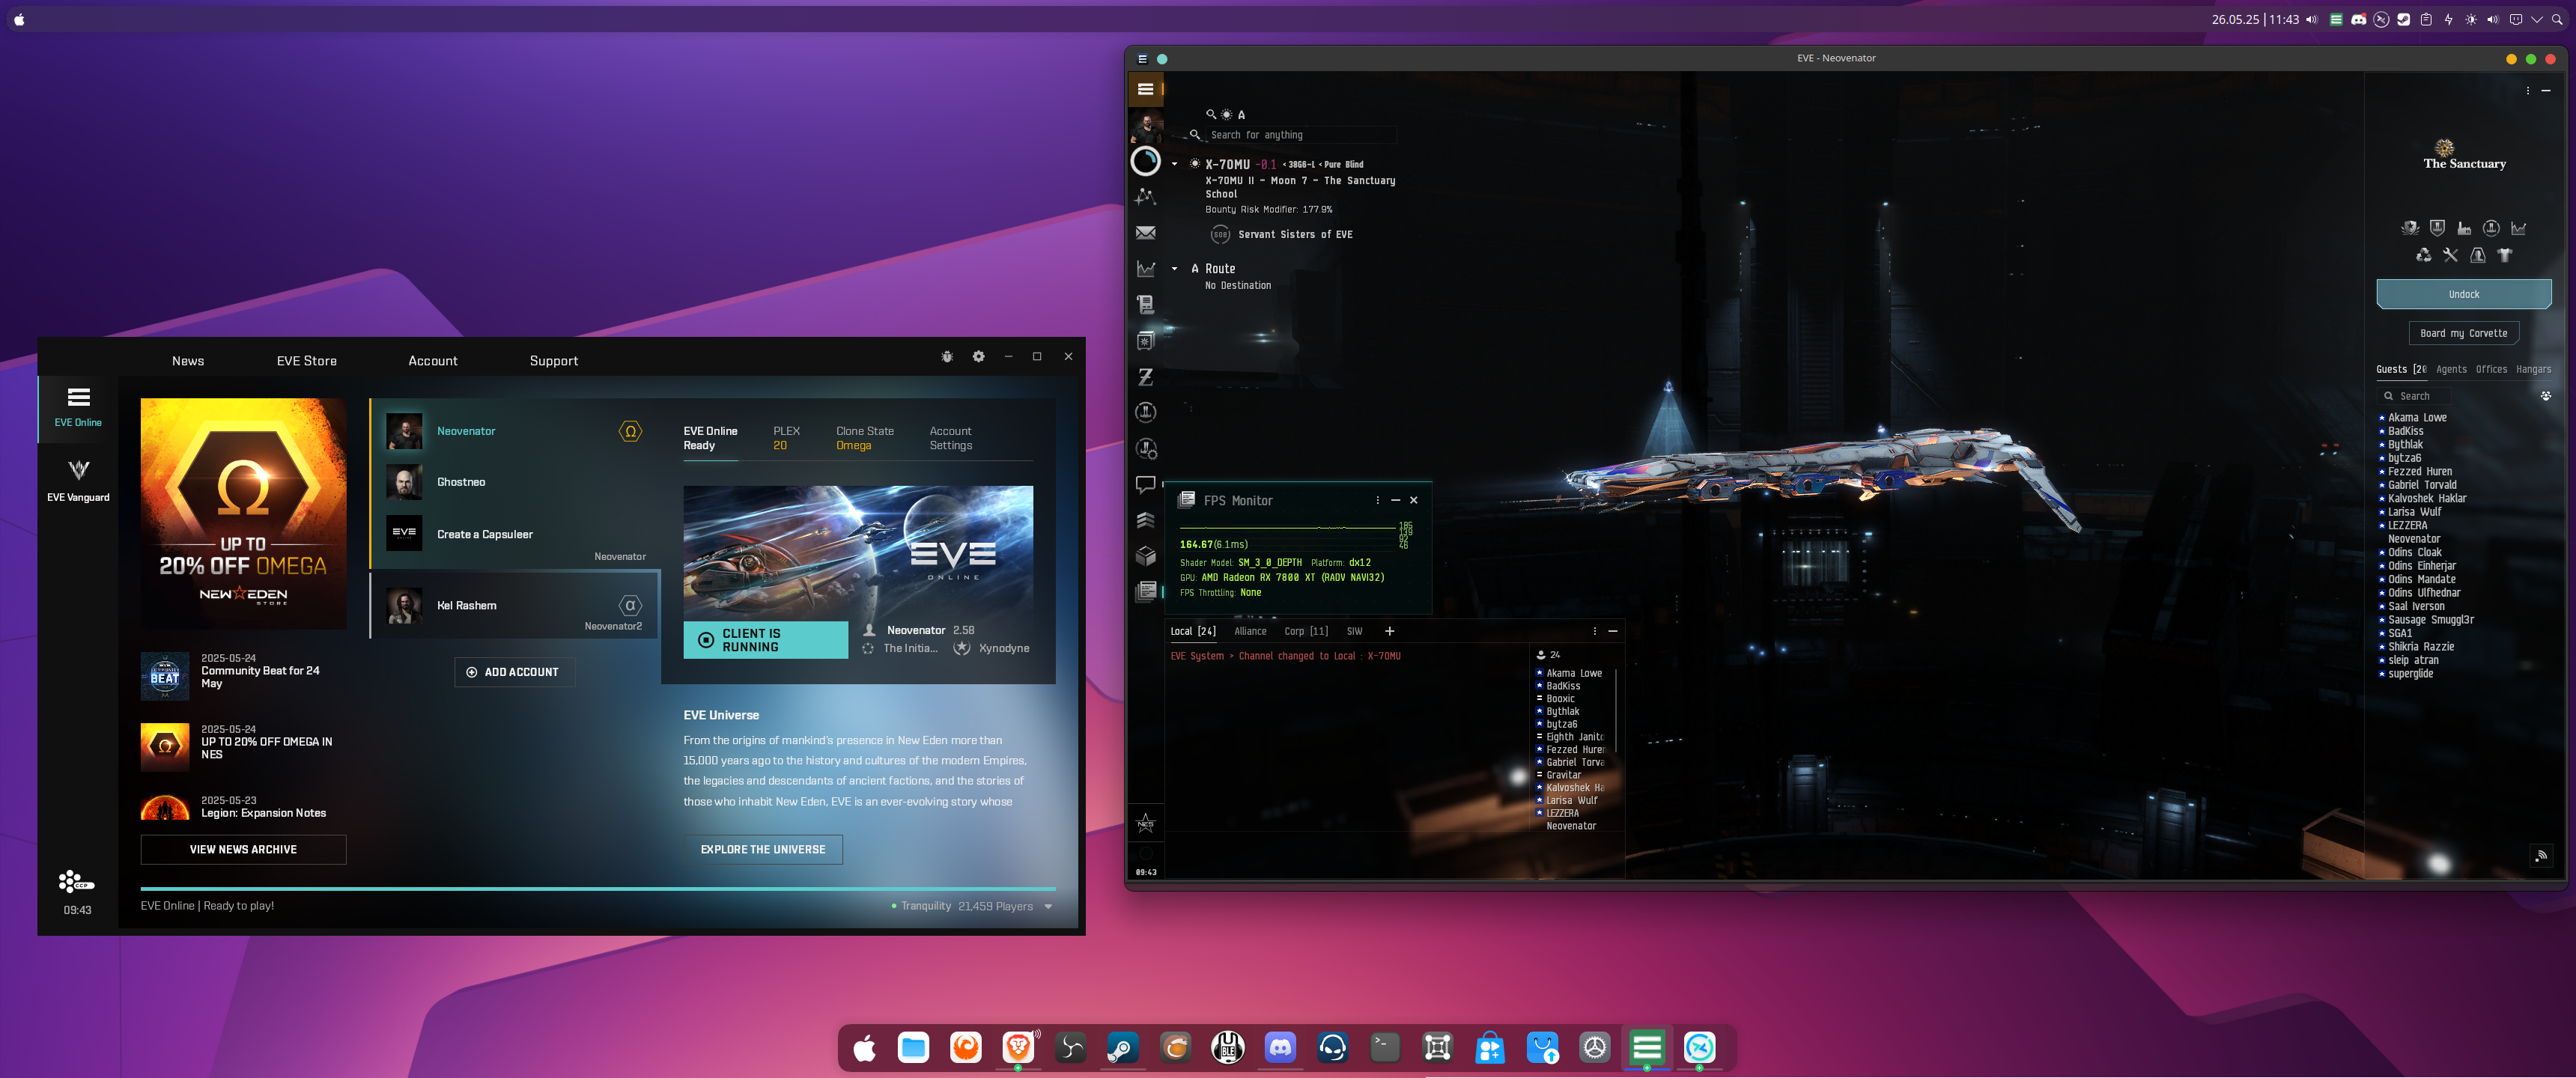Open the Neocom main menu icon in EVE
Image resolution: width=2576 pixels, height=1078 pixels.
[1146, 89]
